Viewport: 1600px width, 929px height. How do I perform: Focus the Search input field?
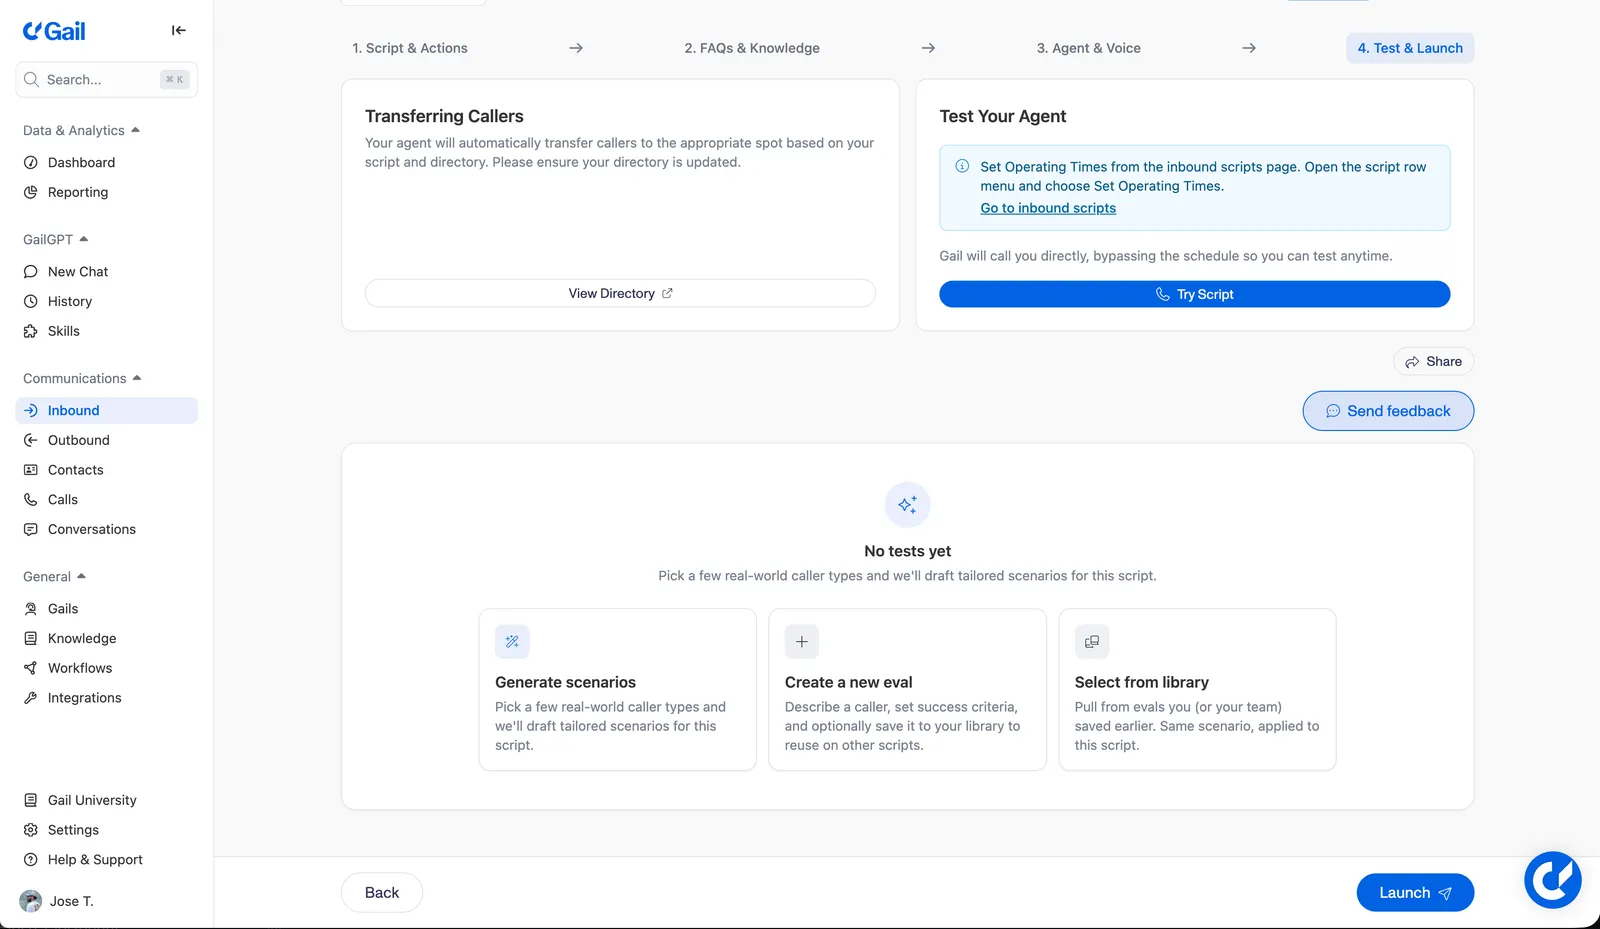106,79
